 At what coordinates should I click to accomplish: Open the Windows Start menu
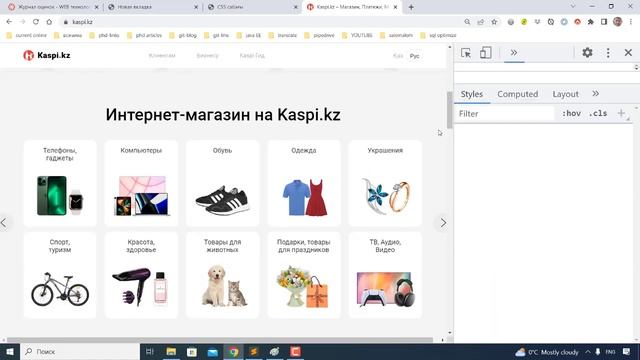point(10,351)
